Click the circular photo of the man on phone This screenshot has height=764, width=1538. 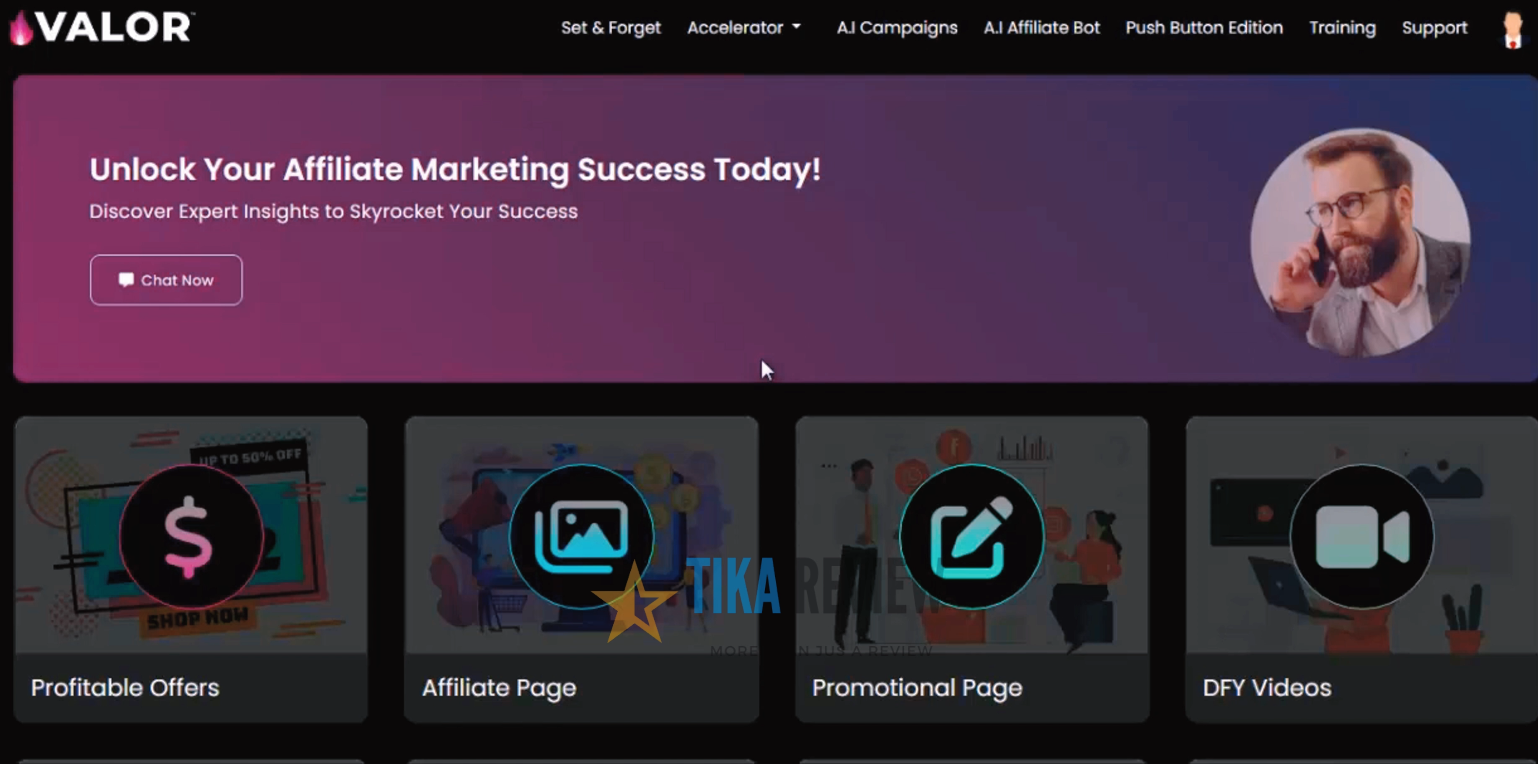pos(1361,240)
